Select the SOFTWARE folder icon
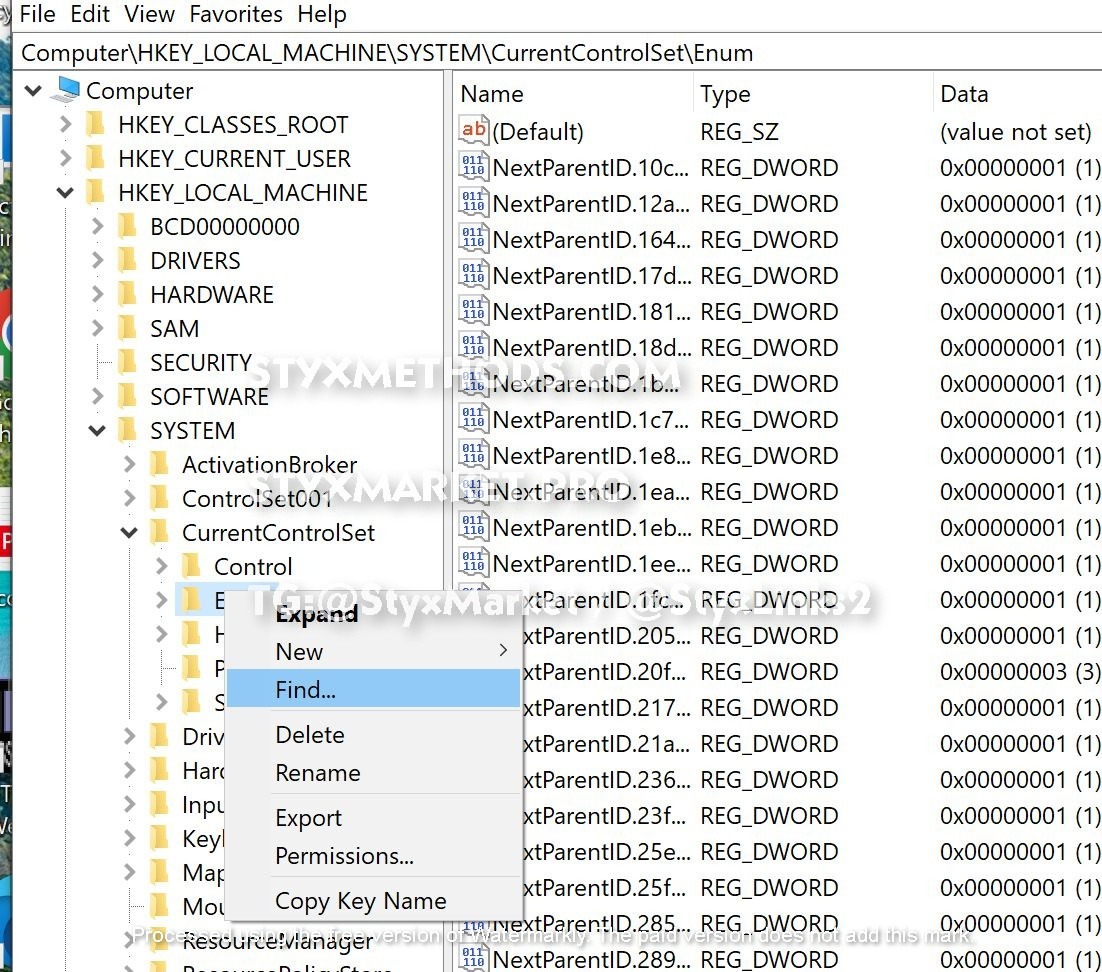 coord(128,396)
